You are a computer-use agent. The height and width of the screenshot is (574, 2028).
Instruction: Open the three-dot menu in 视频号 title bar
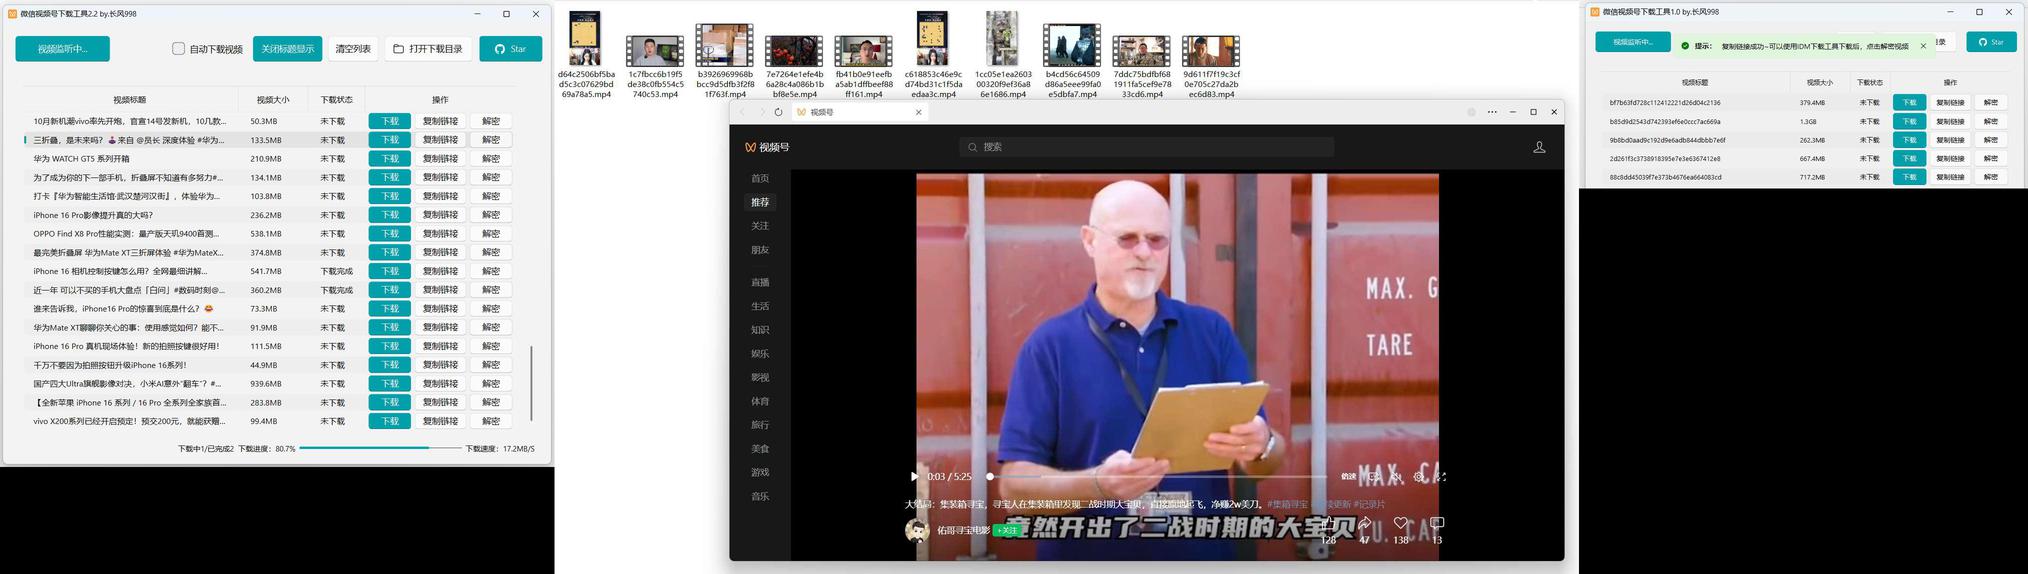tap(1492, 112)
